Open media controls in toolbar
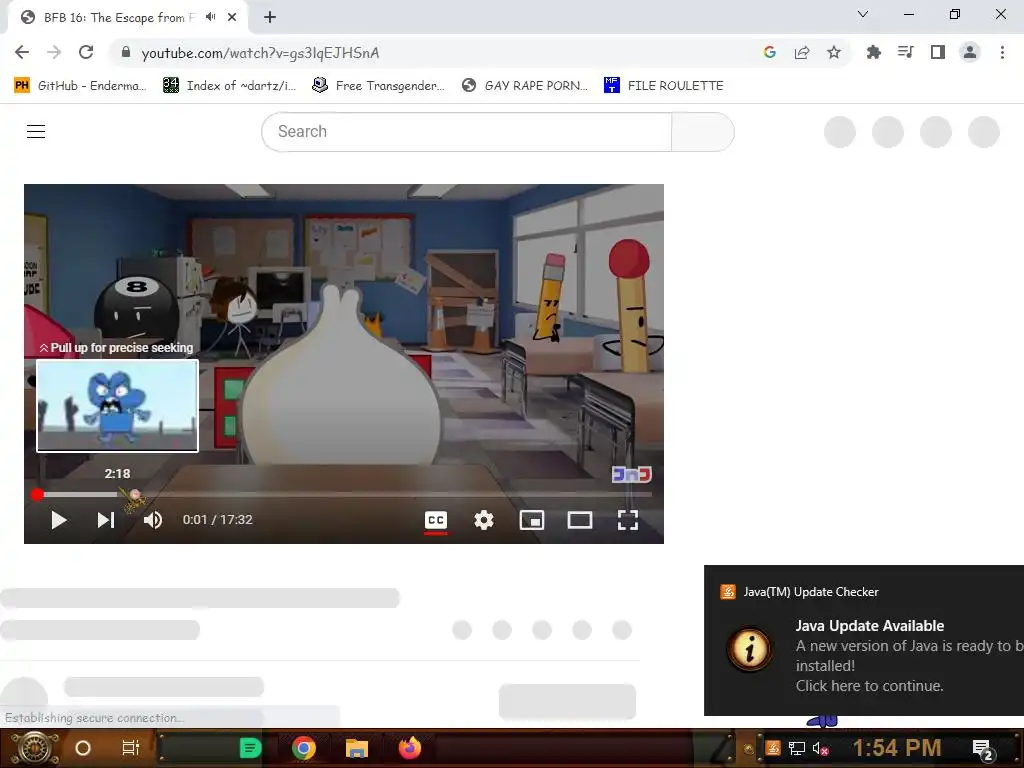Viewport: 1024px width, 768px height. [906, 52]
